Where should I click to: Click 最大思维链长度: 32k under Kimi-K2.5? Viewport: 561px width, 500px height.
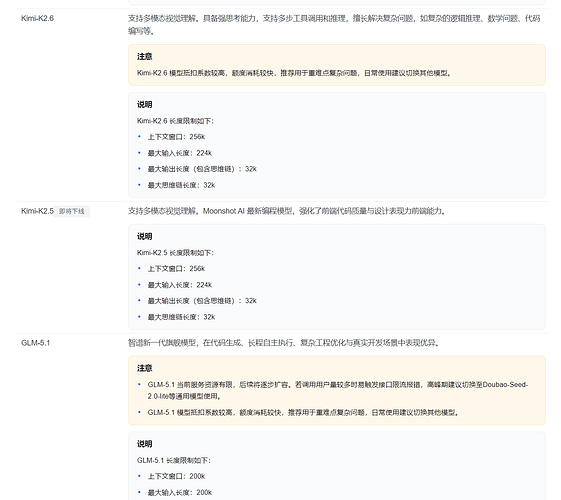(x=181, y=317)
